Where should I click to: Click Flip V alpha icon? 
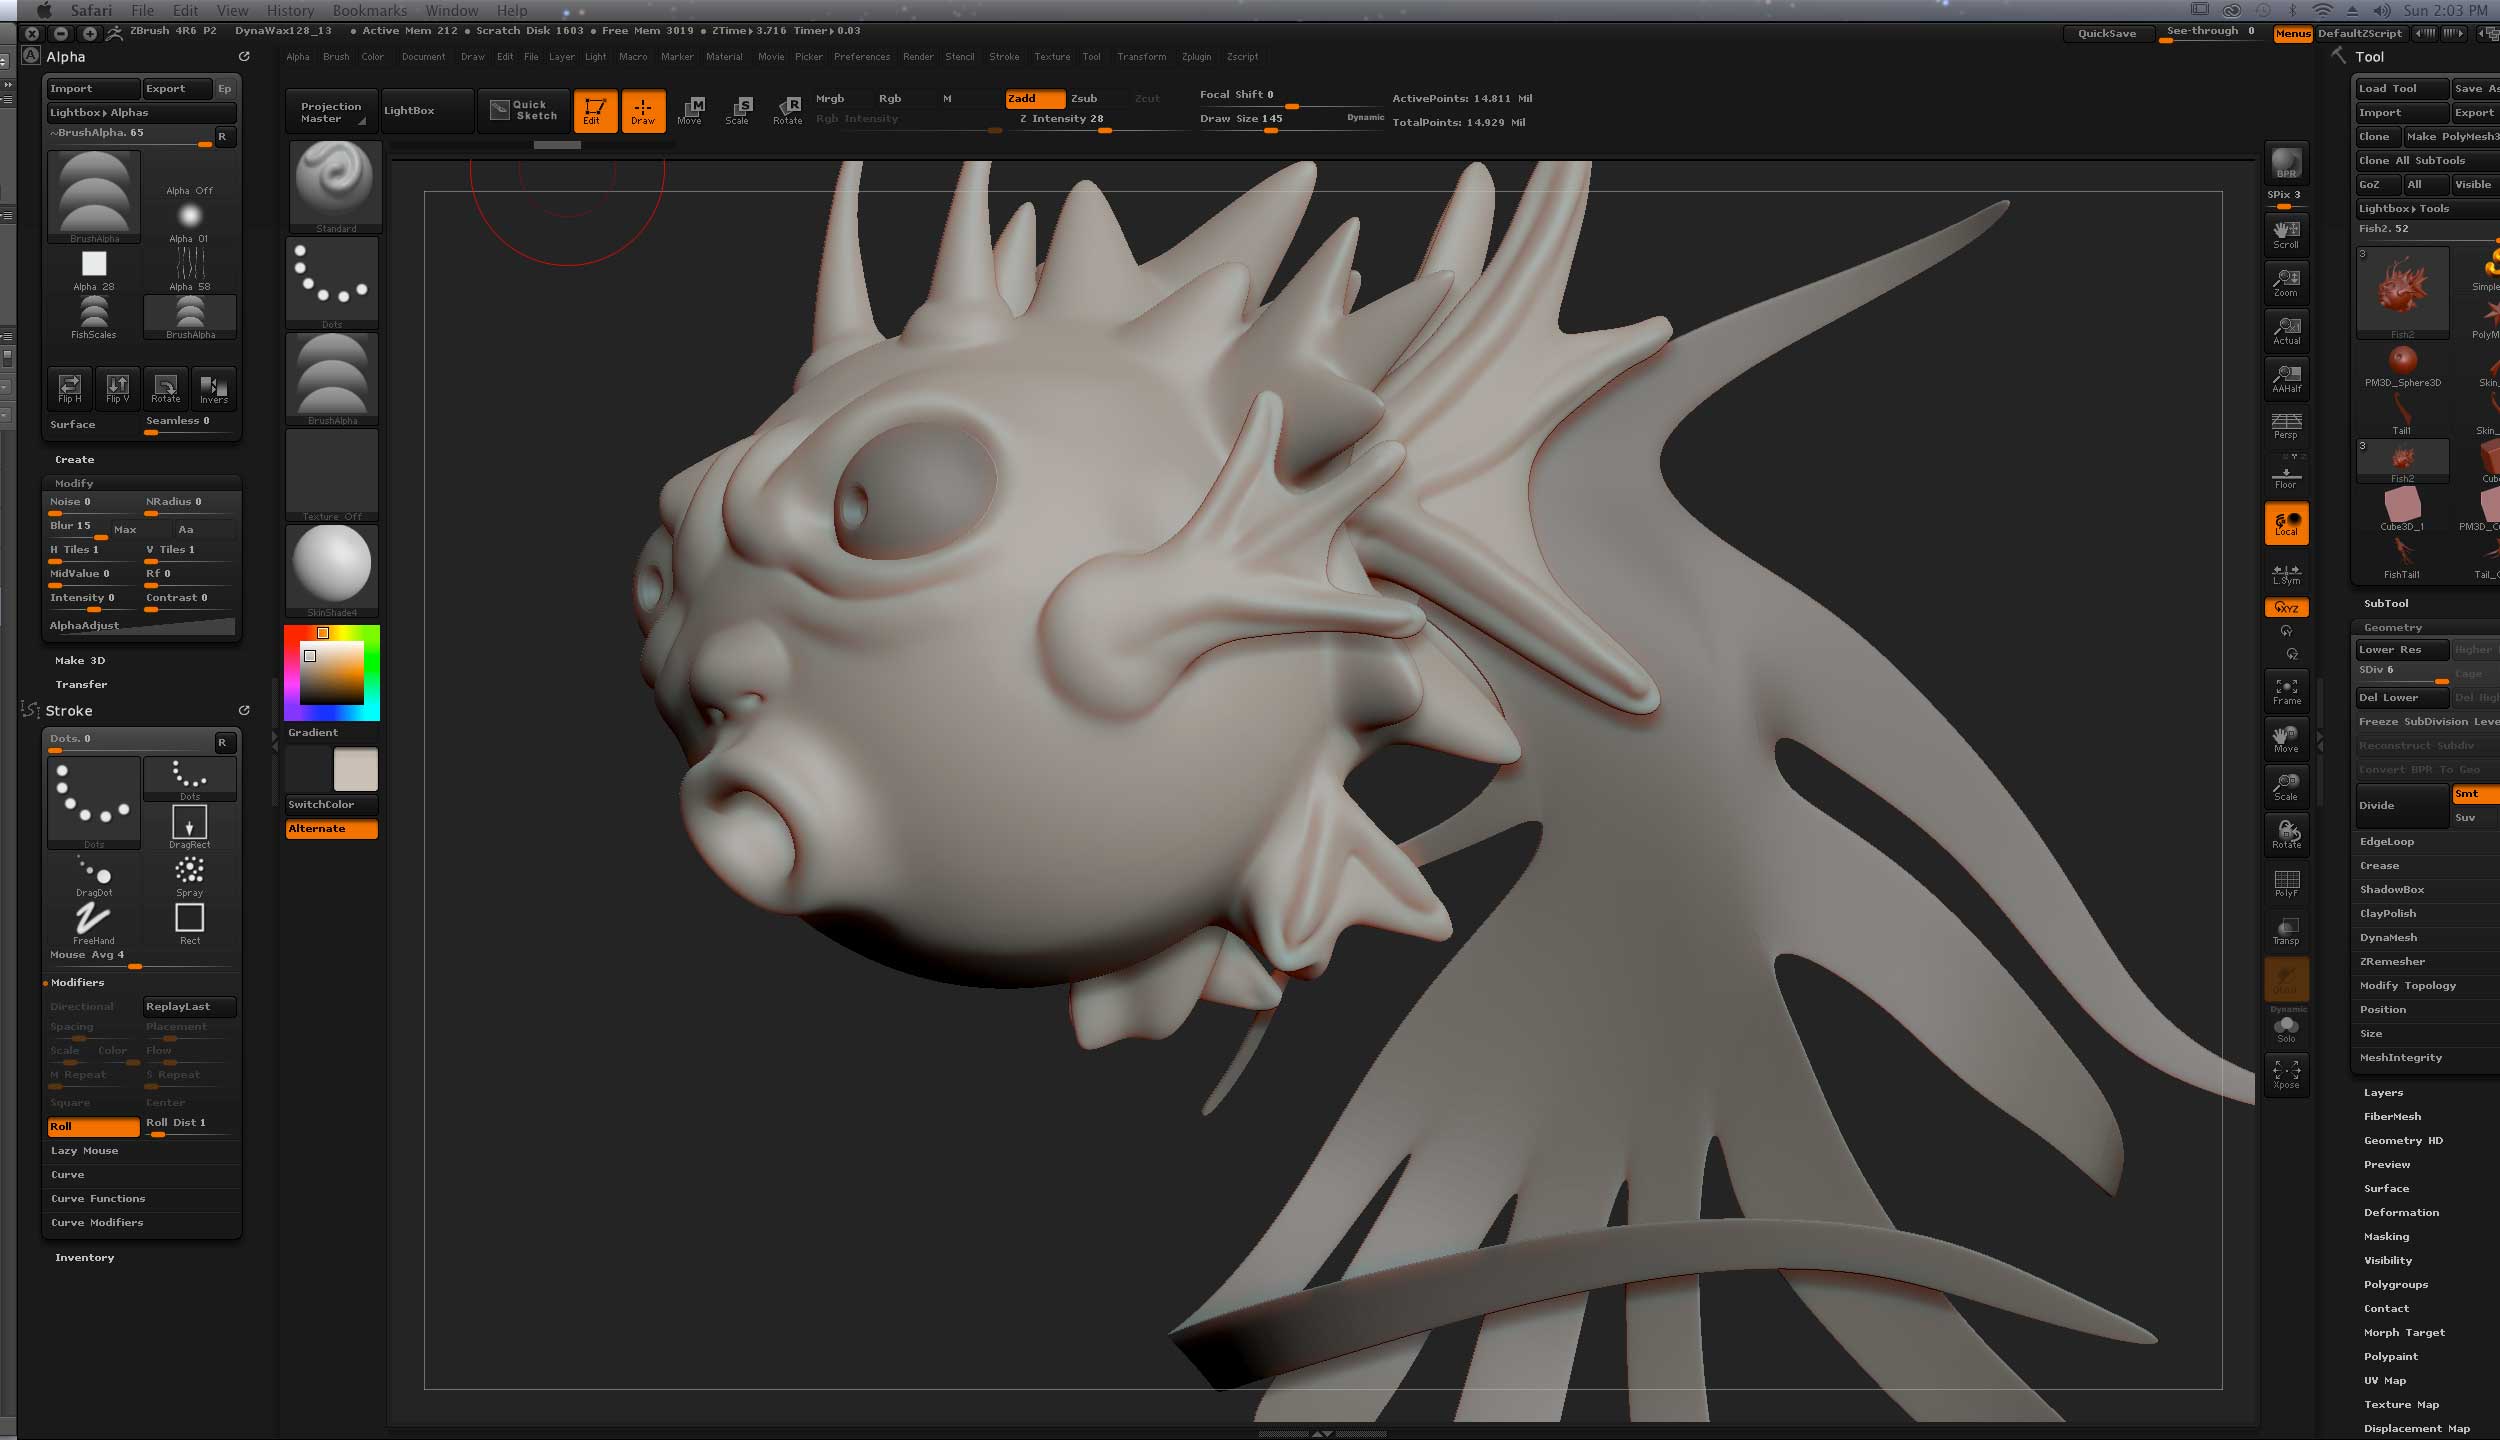tap(118, 388)
